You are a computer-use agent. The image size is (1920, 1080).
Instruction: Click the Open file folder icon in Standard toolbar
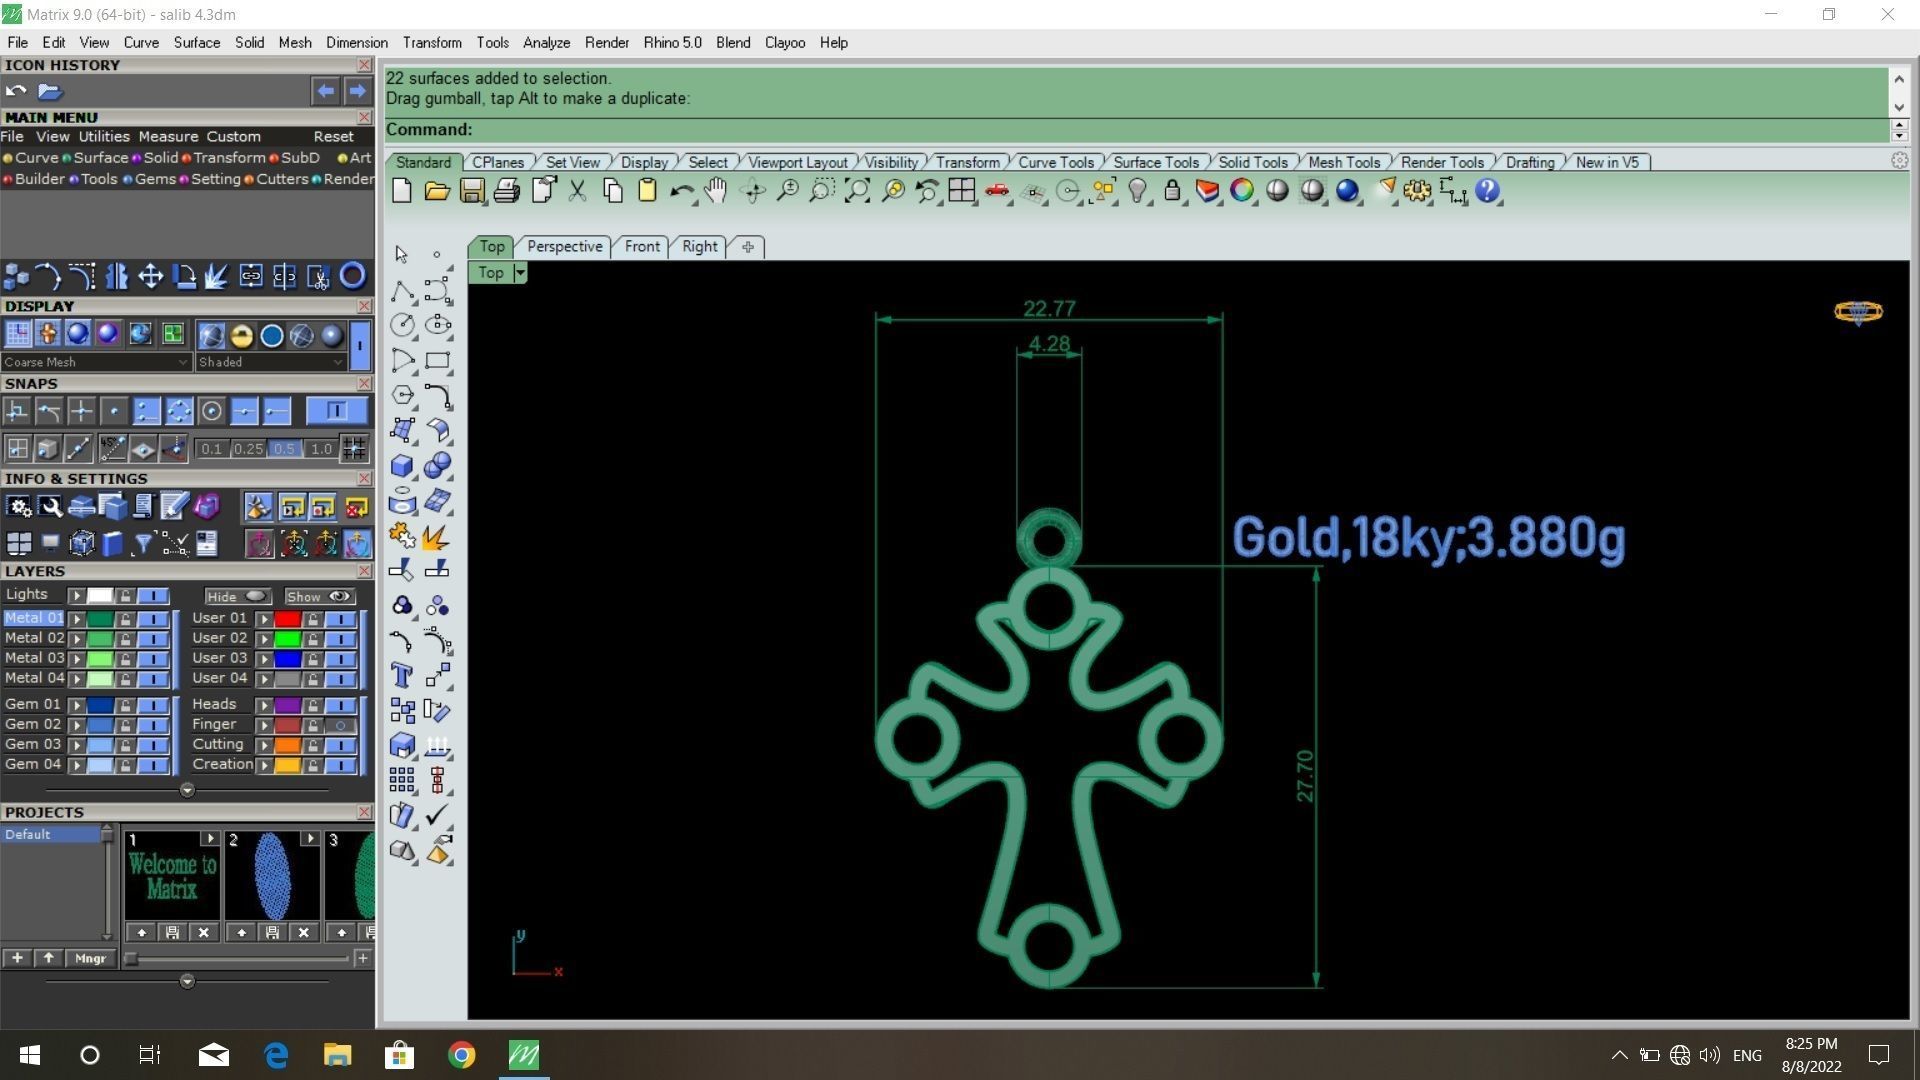(x=437, y=191)
